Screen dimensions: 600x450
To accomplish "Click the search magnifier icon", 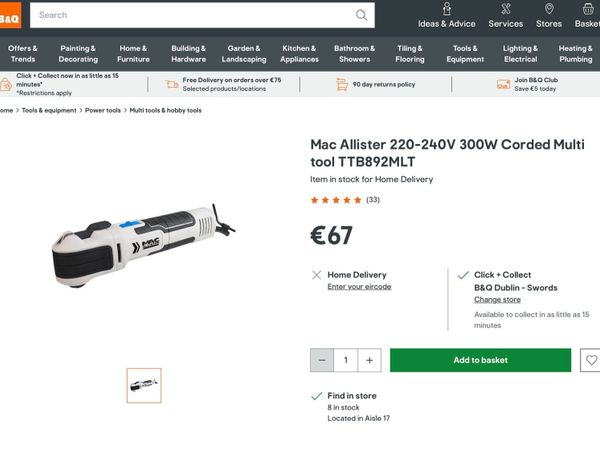I will 361,15.
